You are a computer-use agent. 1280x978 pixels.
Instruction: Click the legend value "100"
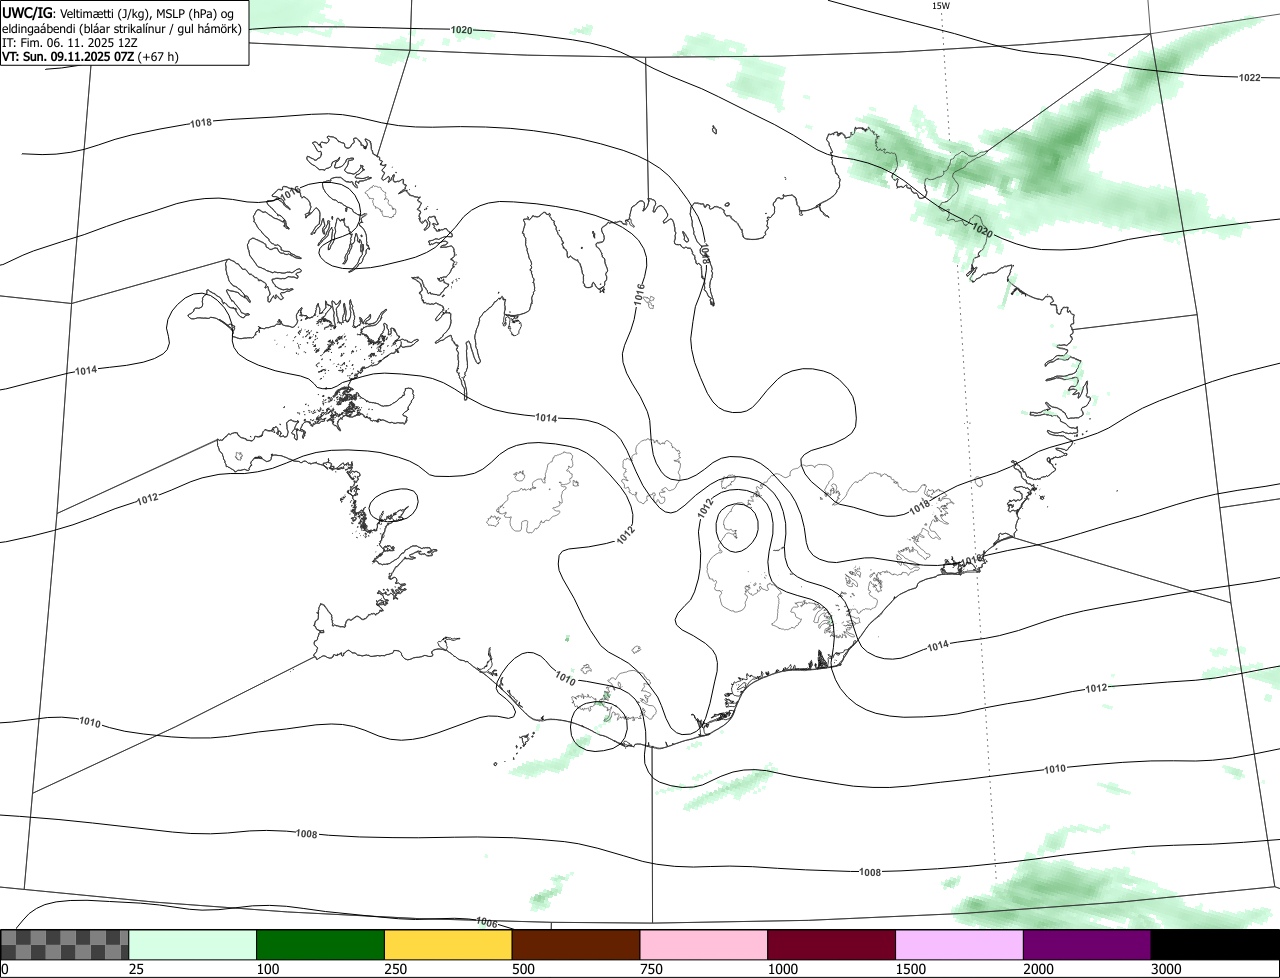coord(267,969)
